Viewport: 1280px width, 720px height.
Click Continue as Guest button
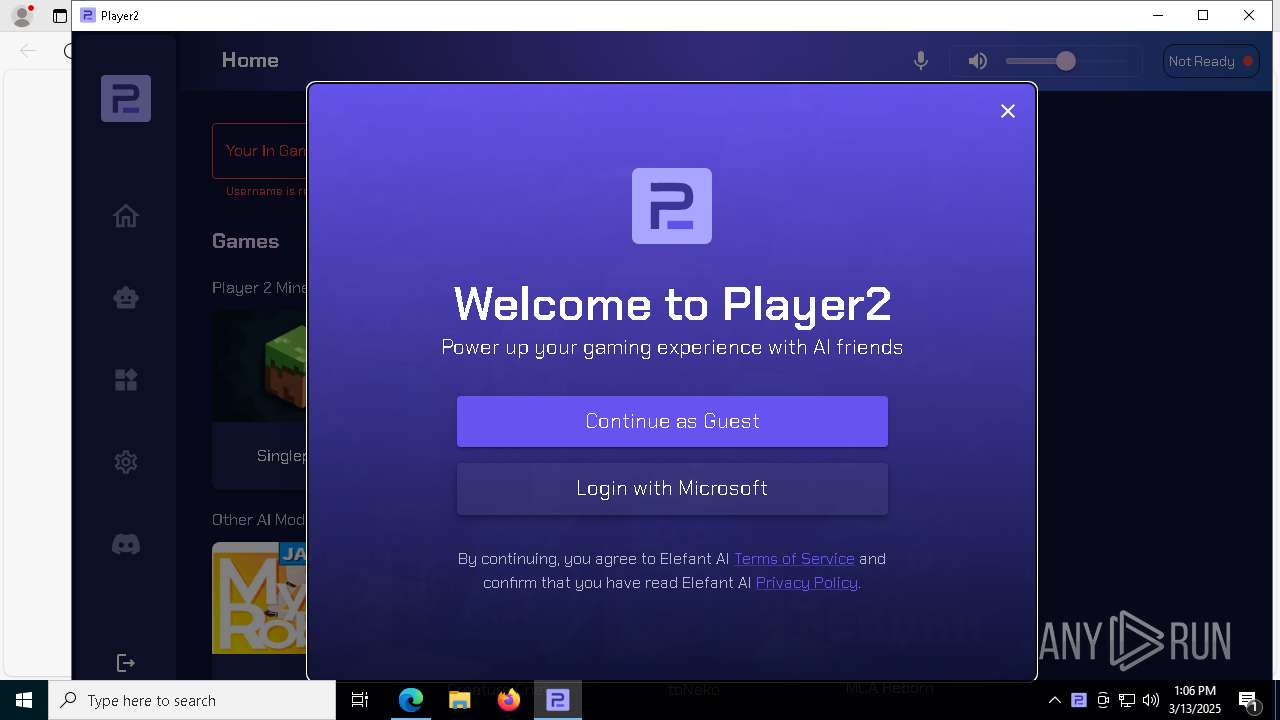click(672, 421)
